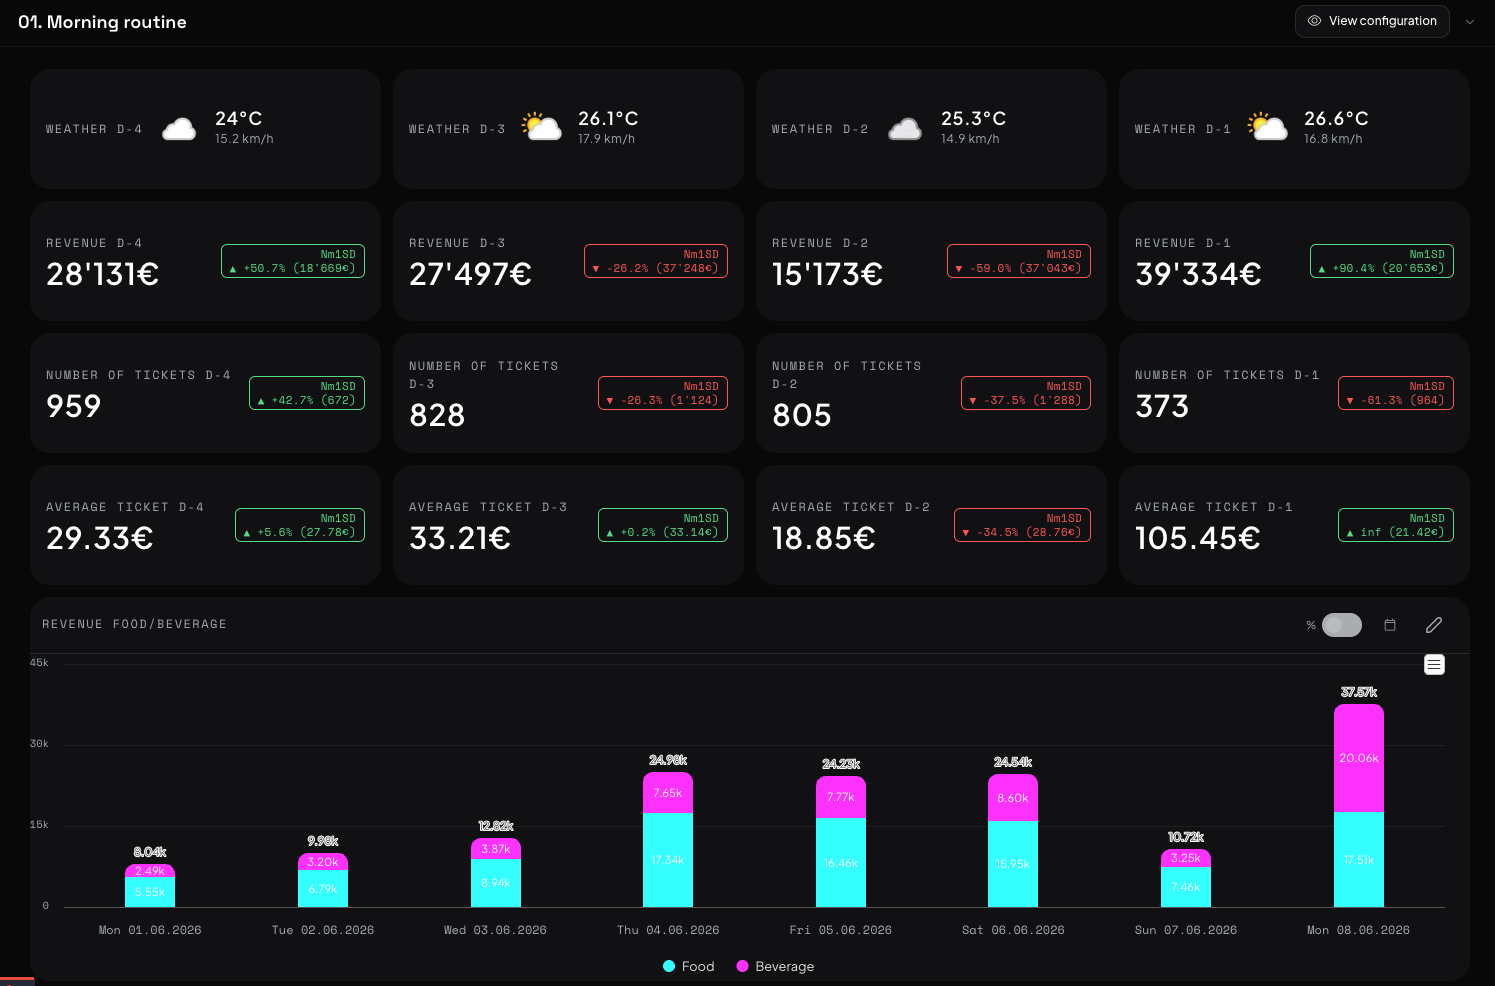
Task: Click the Average Ticket D-3 +0.2% badge
Action: click(663, 525)
